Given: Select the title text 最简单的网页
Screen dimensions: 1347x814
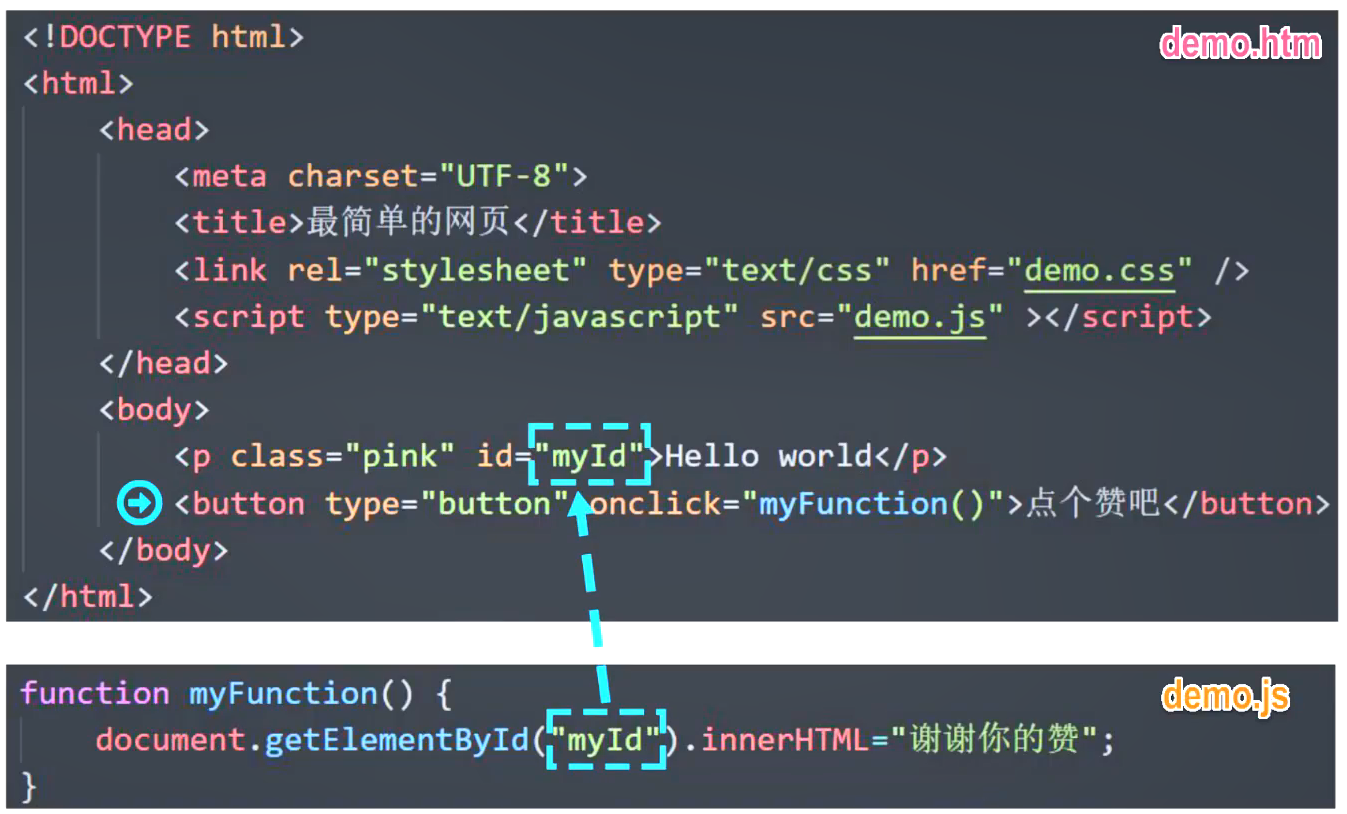Looking at the screenshot, I should click(408, 222).
